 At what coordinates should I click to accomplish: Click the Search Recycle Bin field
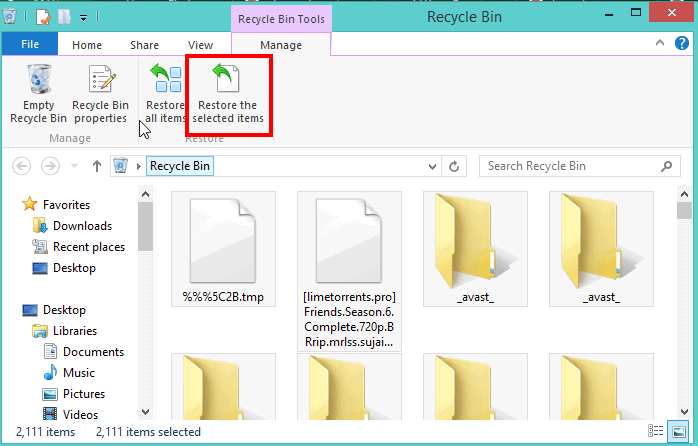click(580, 166)
